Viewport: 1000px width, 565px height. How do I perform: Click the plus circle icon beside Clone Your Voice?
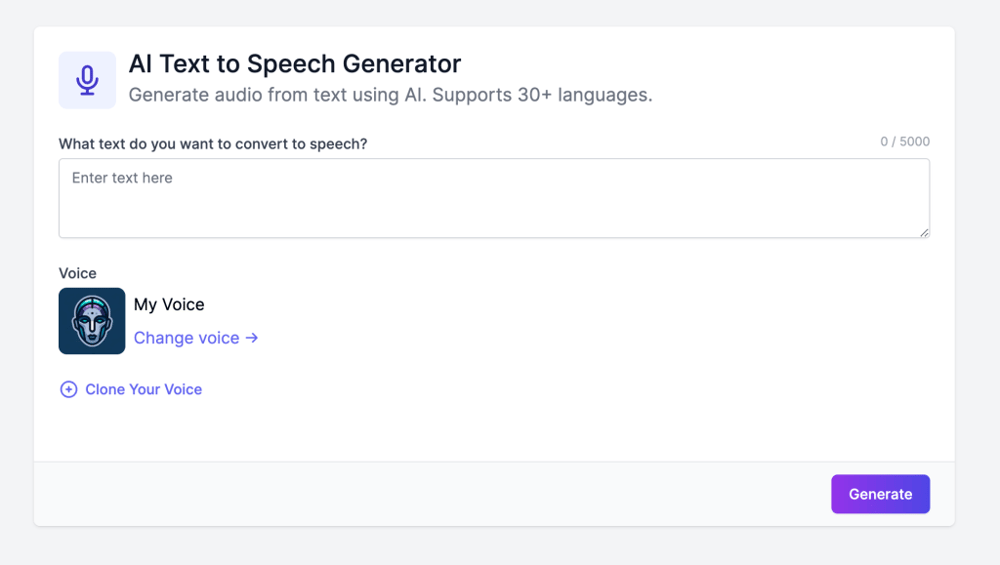click(69, 390)
